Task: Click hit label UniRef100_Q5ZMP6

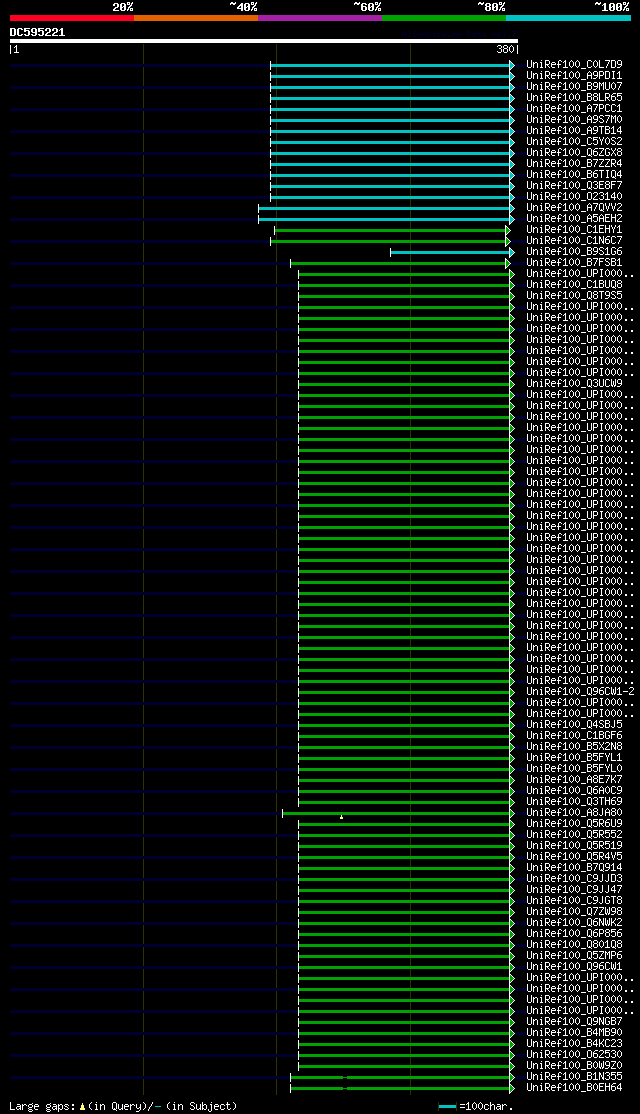Action: point(575,956)
